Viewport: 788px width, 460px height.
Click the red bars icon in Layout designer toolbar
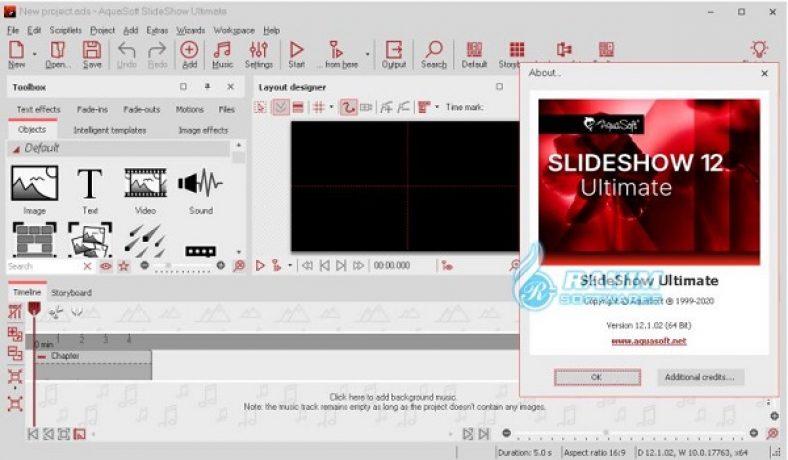pyautogui.click(x=298, y=107)
